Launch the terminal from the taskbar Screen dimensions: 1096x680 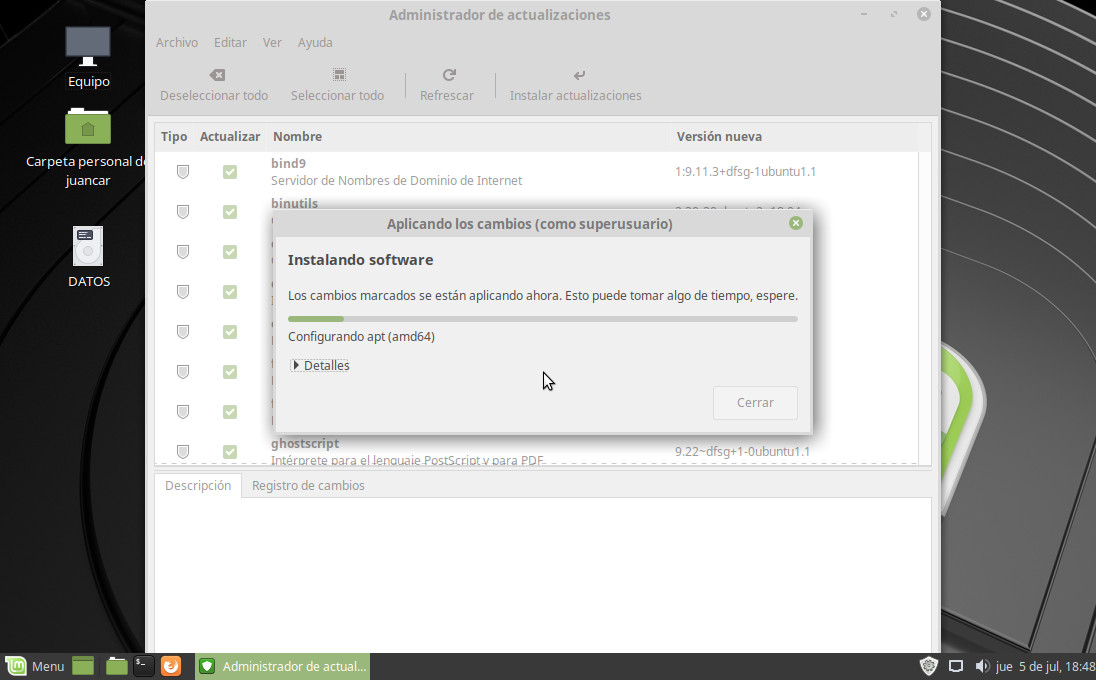click(144, 666)
